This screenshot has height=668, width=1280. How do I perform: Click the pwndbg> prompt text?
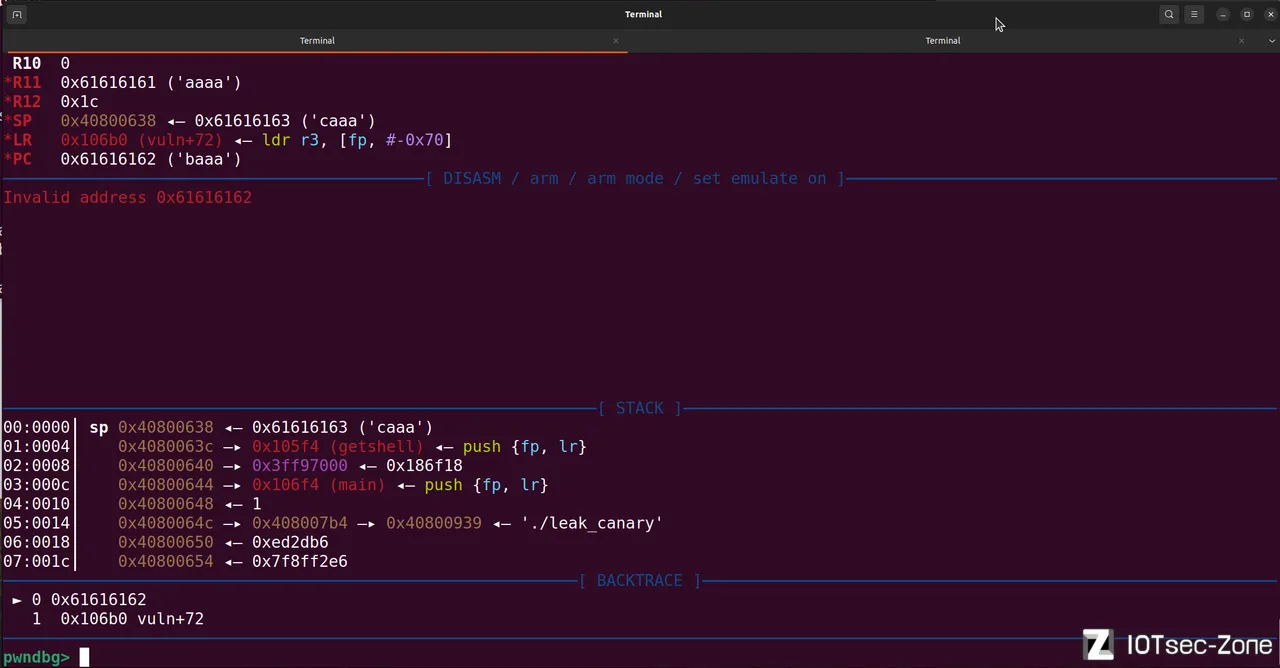coord(37,657)
